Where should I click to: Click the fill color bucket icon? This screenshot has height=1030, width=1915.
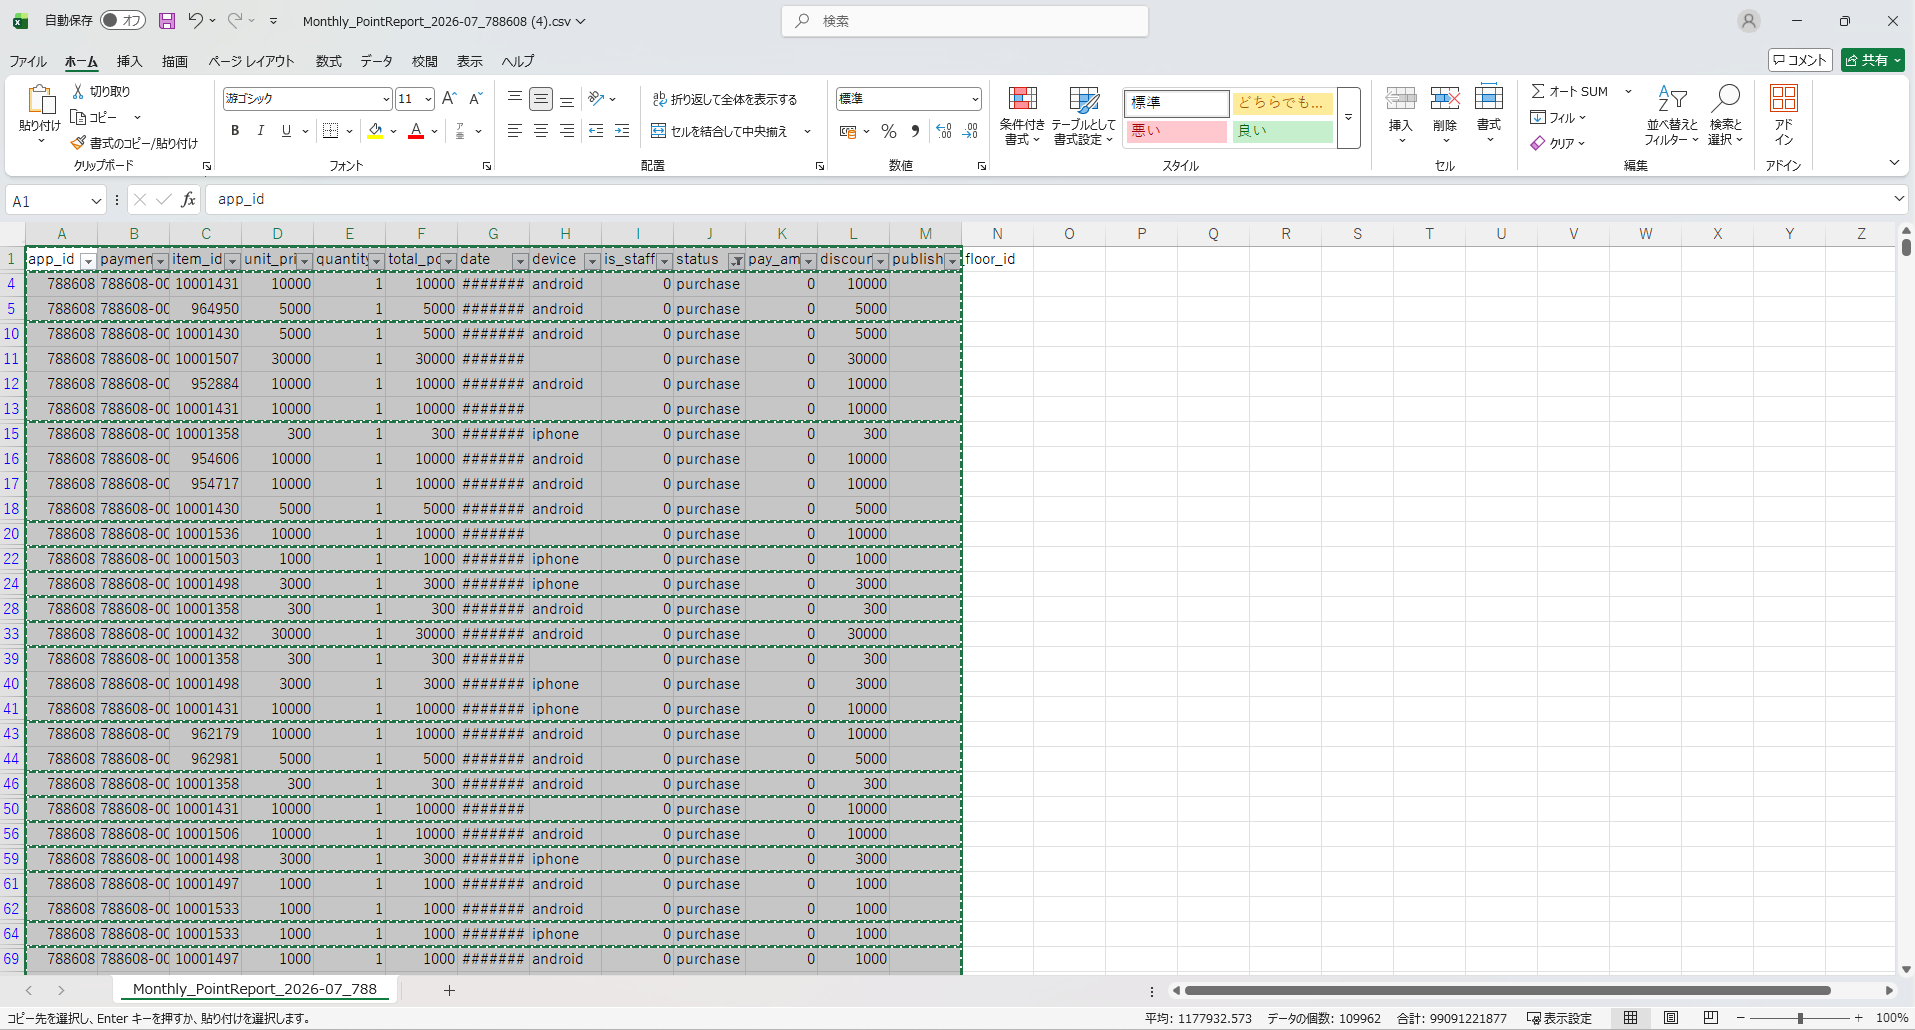click(376, 131)
